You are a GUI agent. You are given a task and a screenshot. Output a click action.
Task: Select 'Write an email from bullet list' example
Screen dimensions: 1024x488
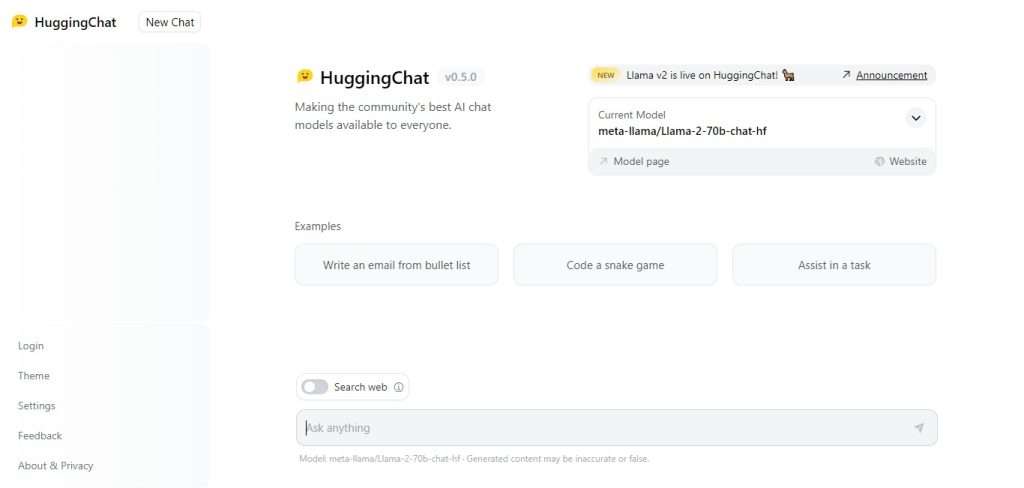pyautogui.click(x=396, y=265)
